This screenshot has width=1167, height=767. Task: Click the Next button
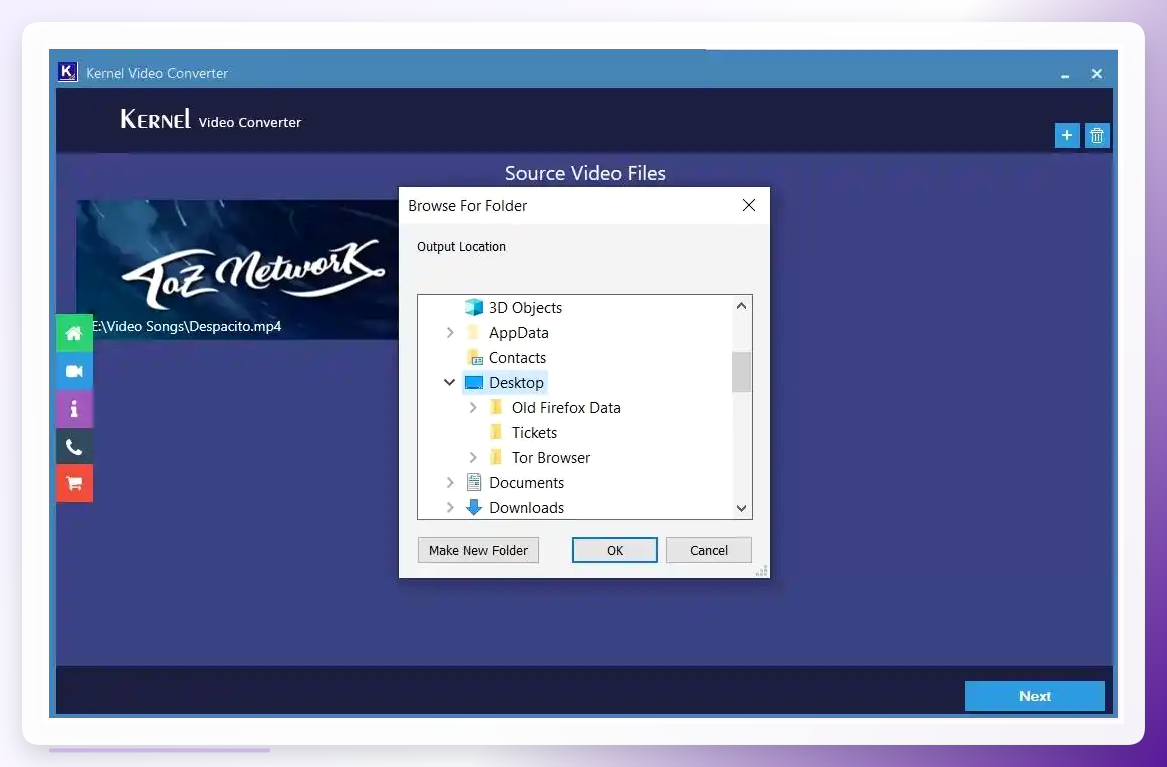(1035, 696)
